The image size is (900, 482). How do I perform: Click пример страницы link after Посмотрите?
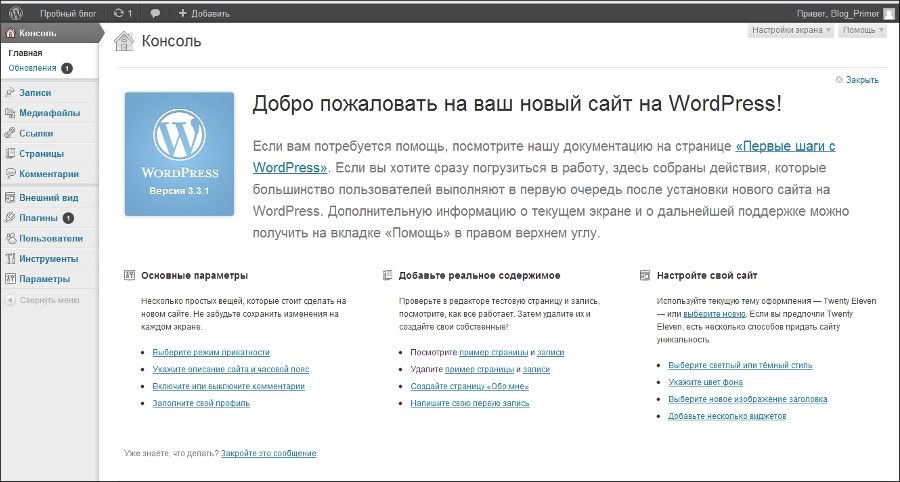494,352
